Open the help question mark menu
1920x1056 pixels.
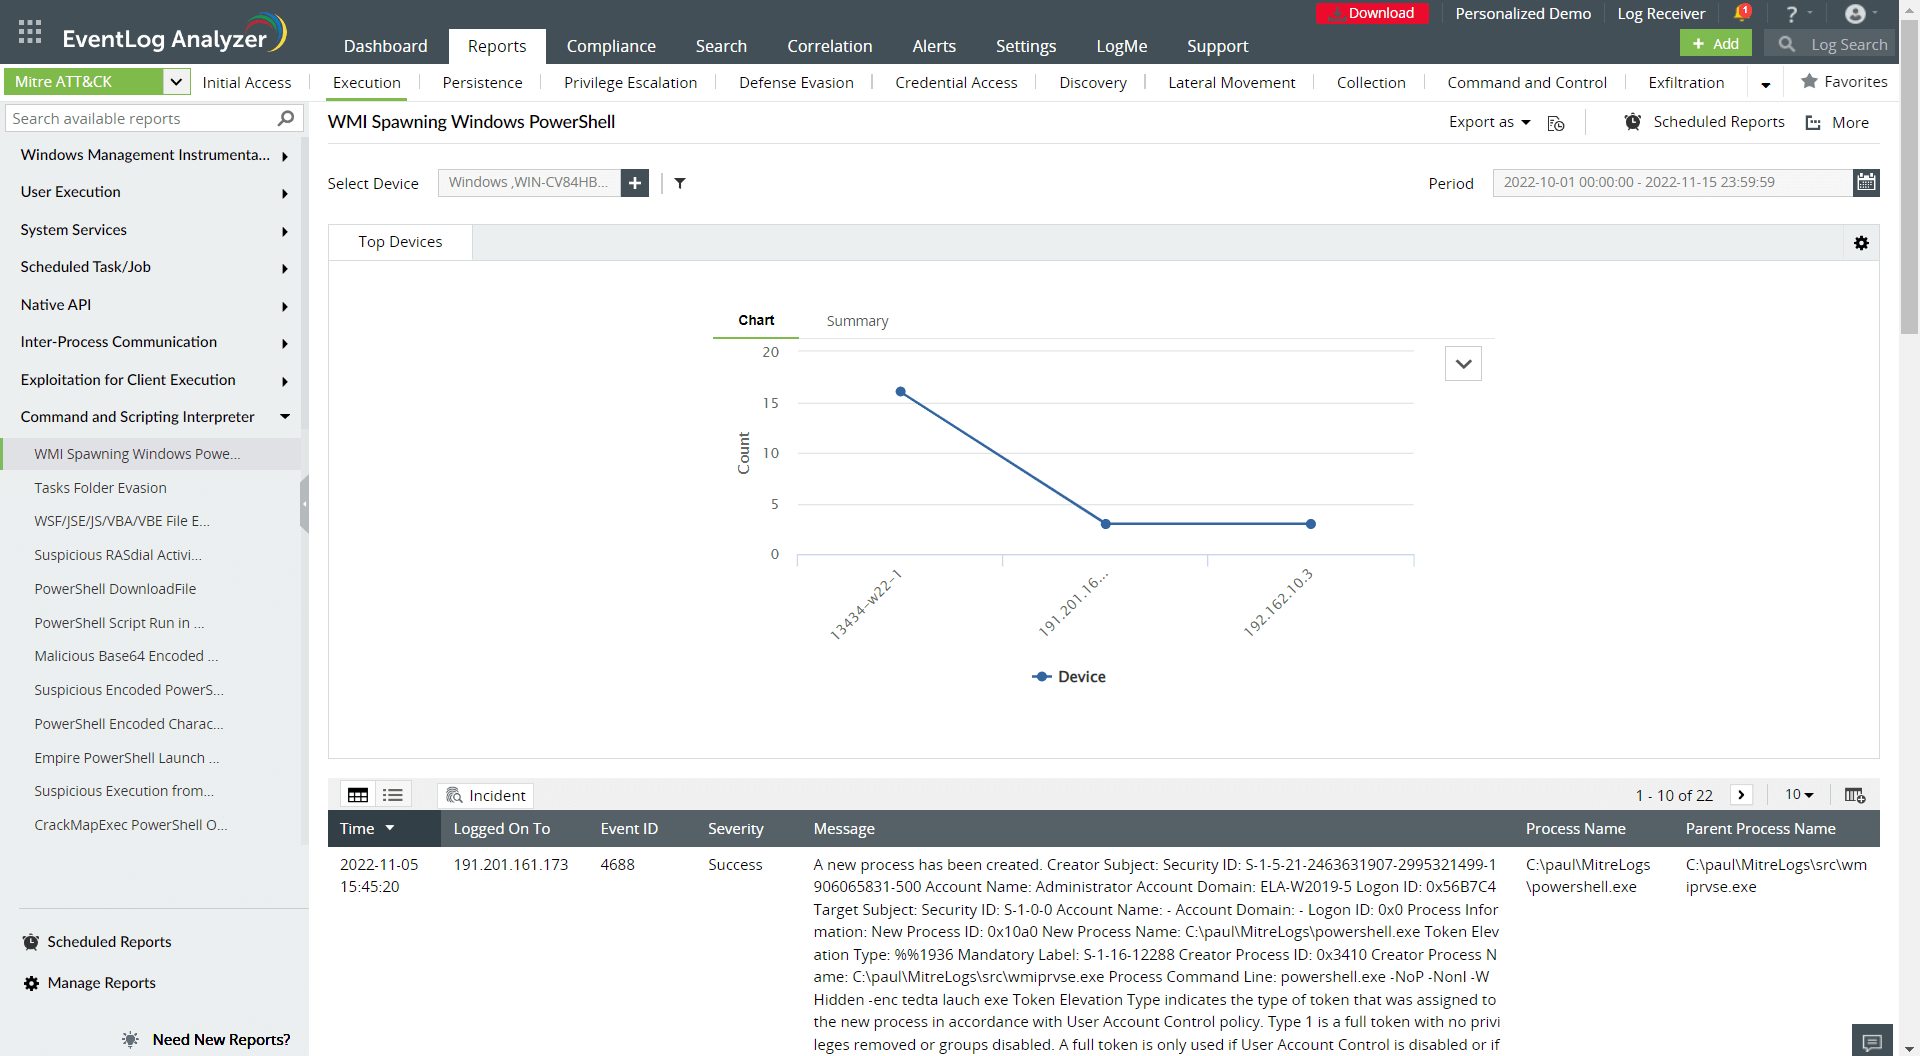pos(1792,14)
